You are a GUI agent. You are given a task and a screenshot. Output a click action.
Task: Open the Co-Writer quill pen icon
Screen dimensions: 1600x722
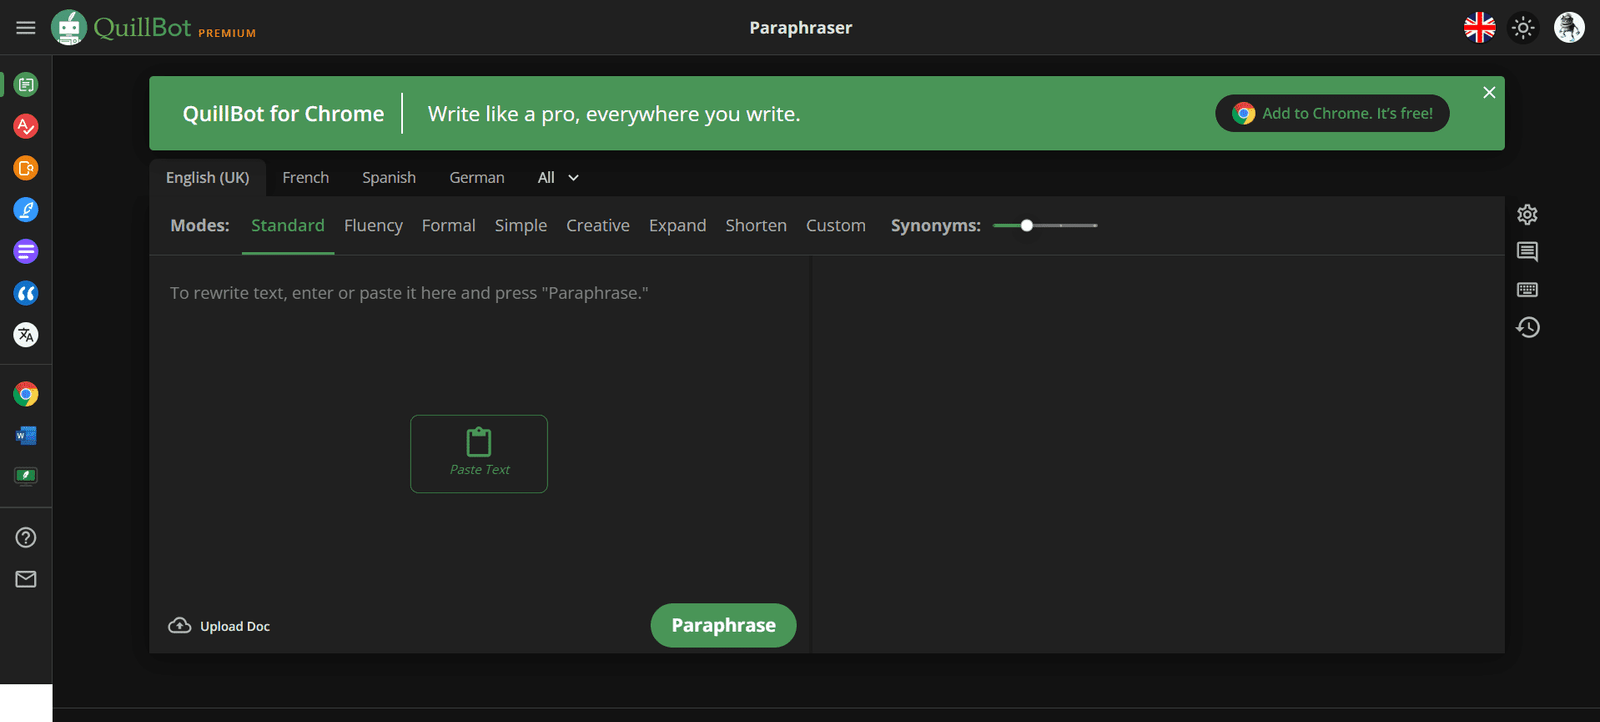pos(26,210)
